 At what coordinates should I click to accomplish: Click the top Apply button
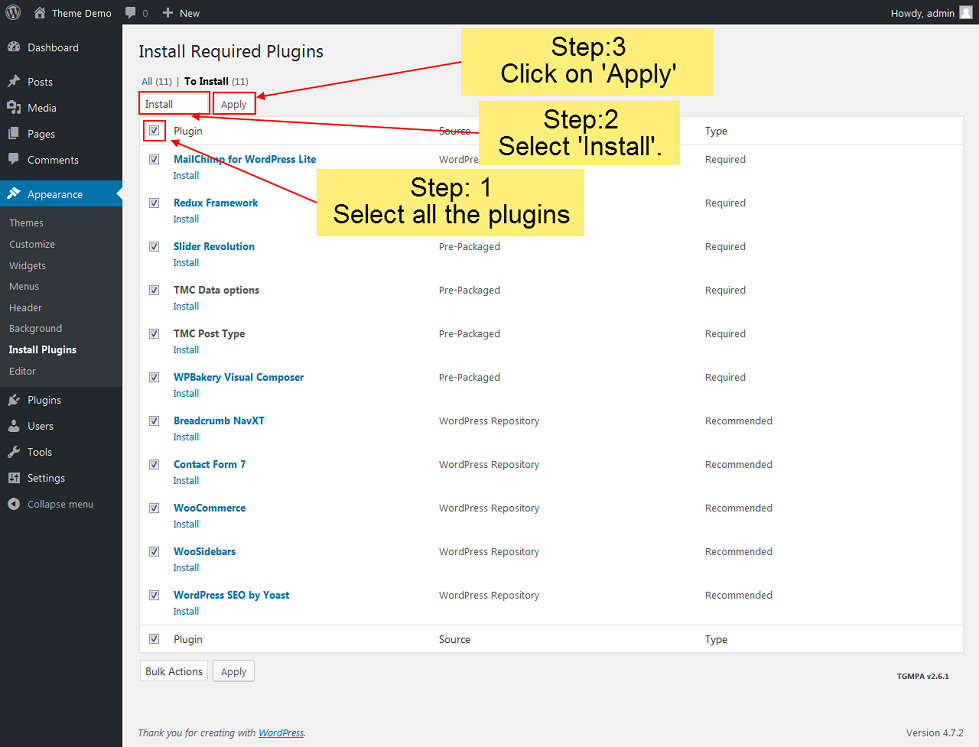click(x=234, y=104)
